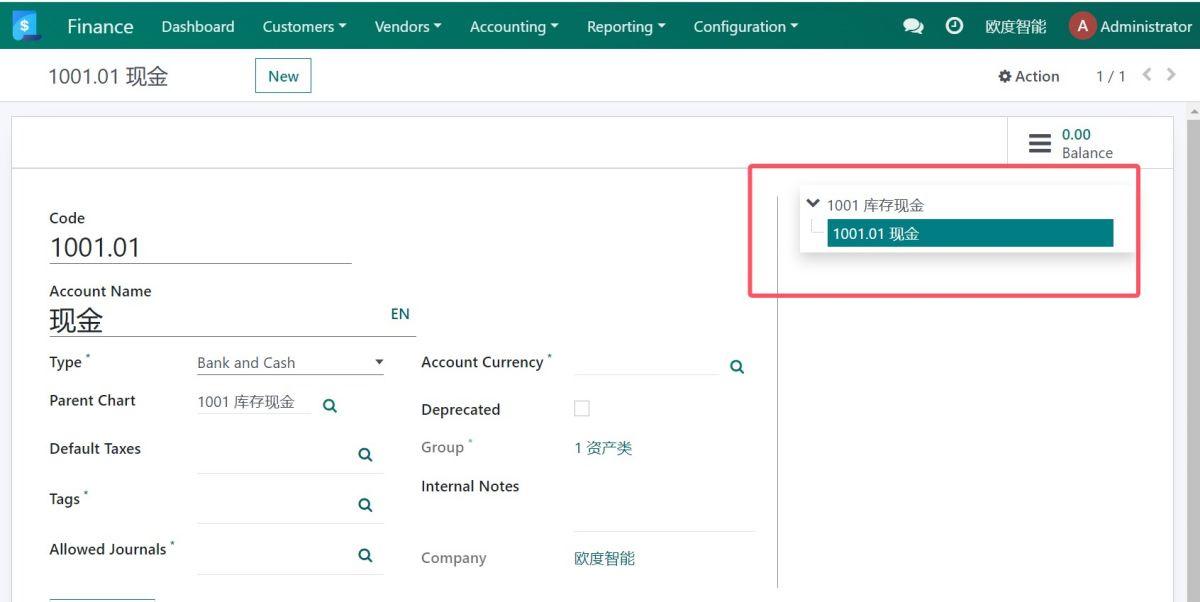1200x602 pixels.
Task: Click the Internal Notes text area
Action: [x=664, y=505]
